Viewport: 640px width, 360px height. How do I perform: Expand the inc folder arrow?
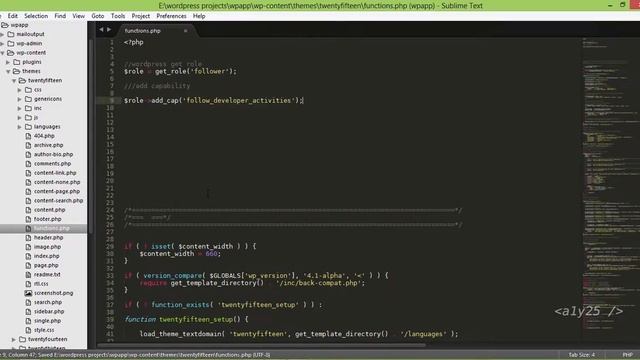[x=20, y=109]
